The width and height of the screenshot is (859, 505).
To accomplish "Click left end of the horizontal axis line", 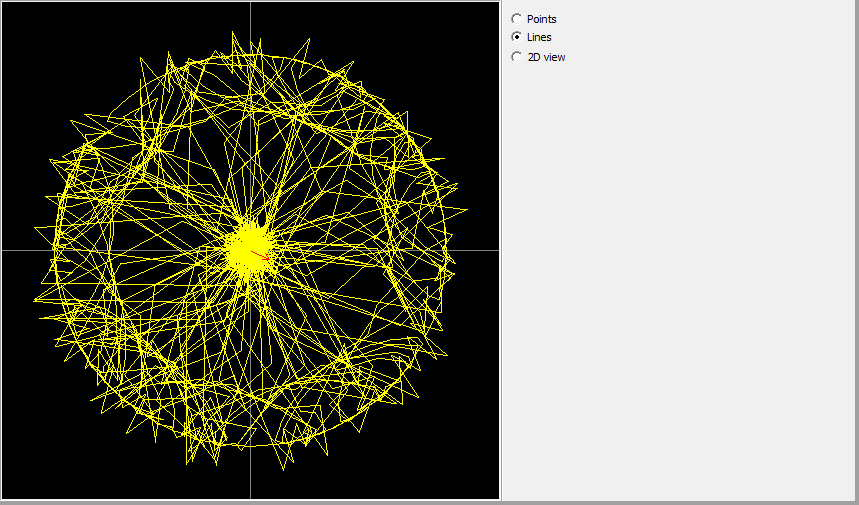I will [x=5, y=250].
